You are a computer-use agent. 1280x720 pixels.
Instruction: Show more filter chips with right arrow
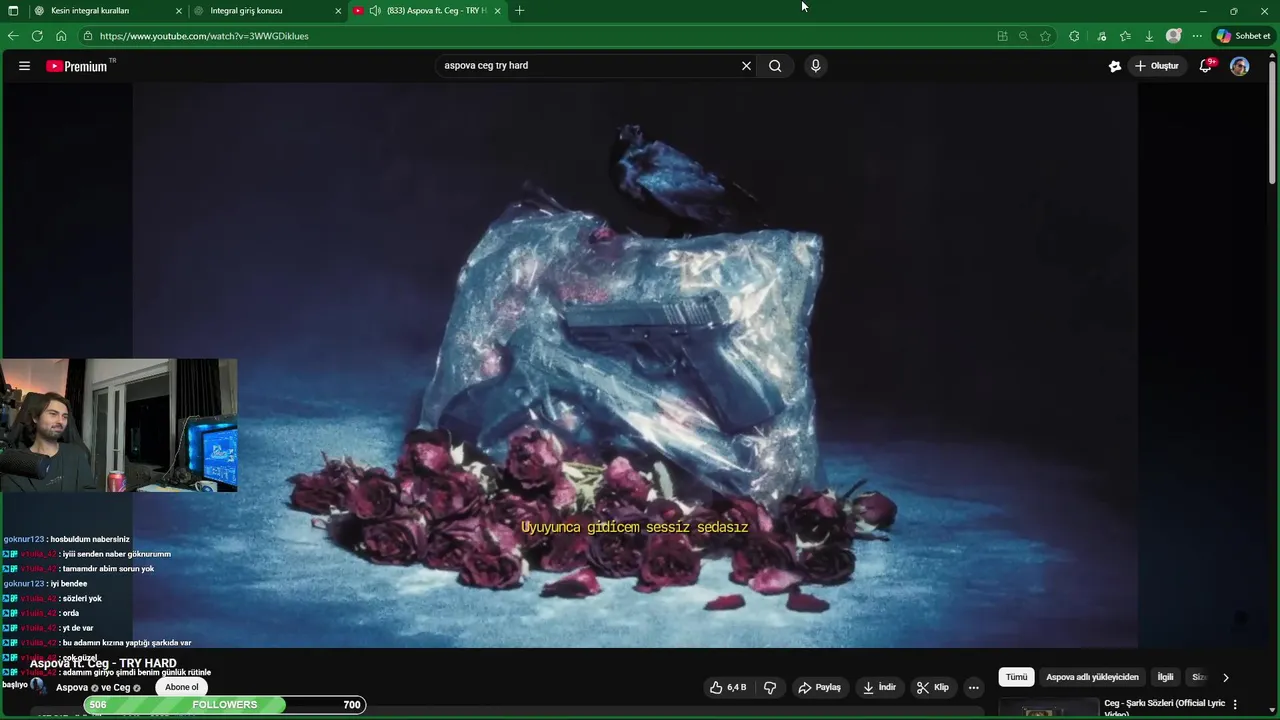coord(1226,677)
